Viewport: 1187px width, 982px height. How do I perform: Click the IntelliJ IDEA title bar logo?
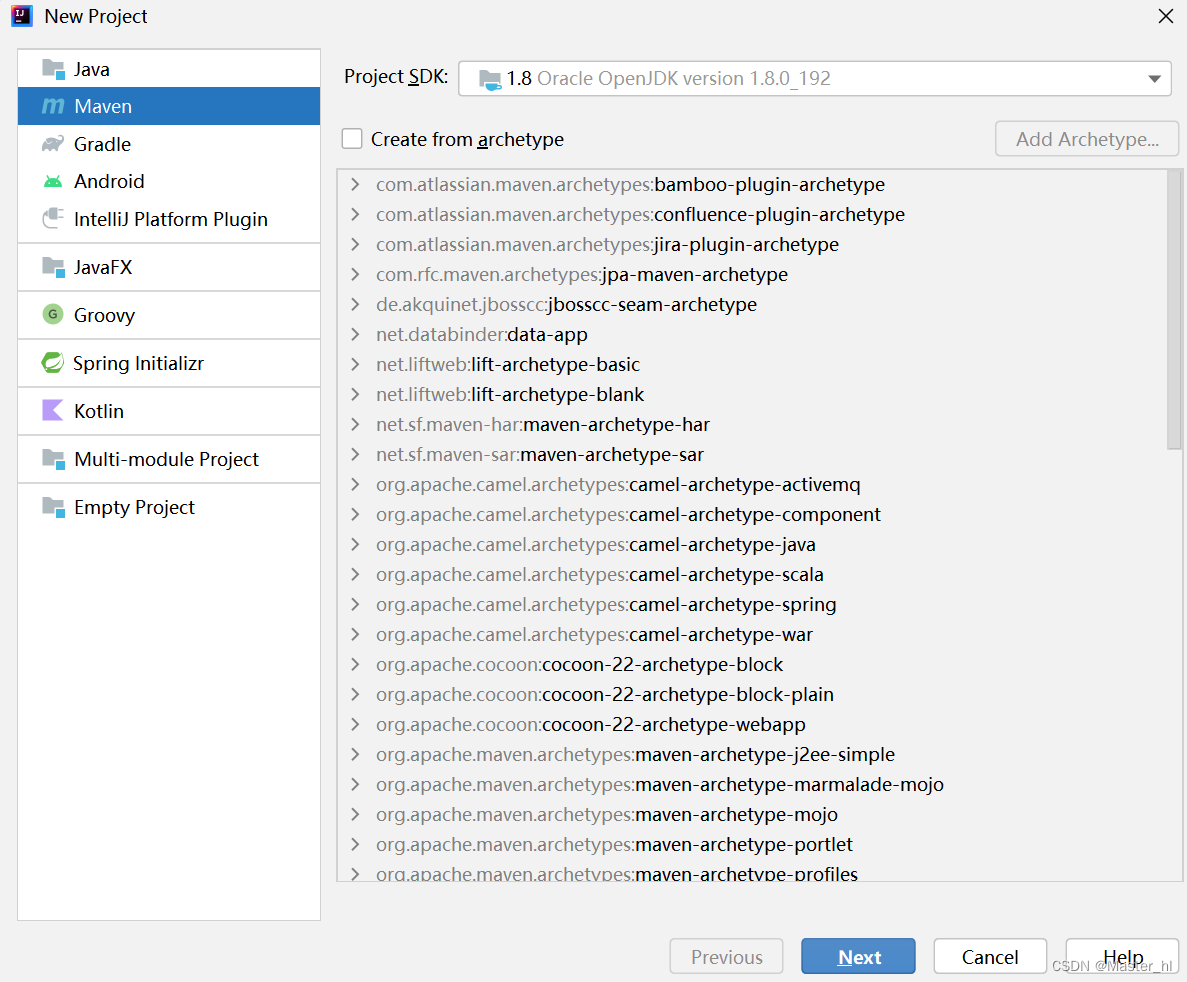pyautogui.click(x=22, y=16)
